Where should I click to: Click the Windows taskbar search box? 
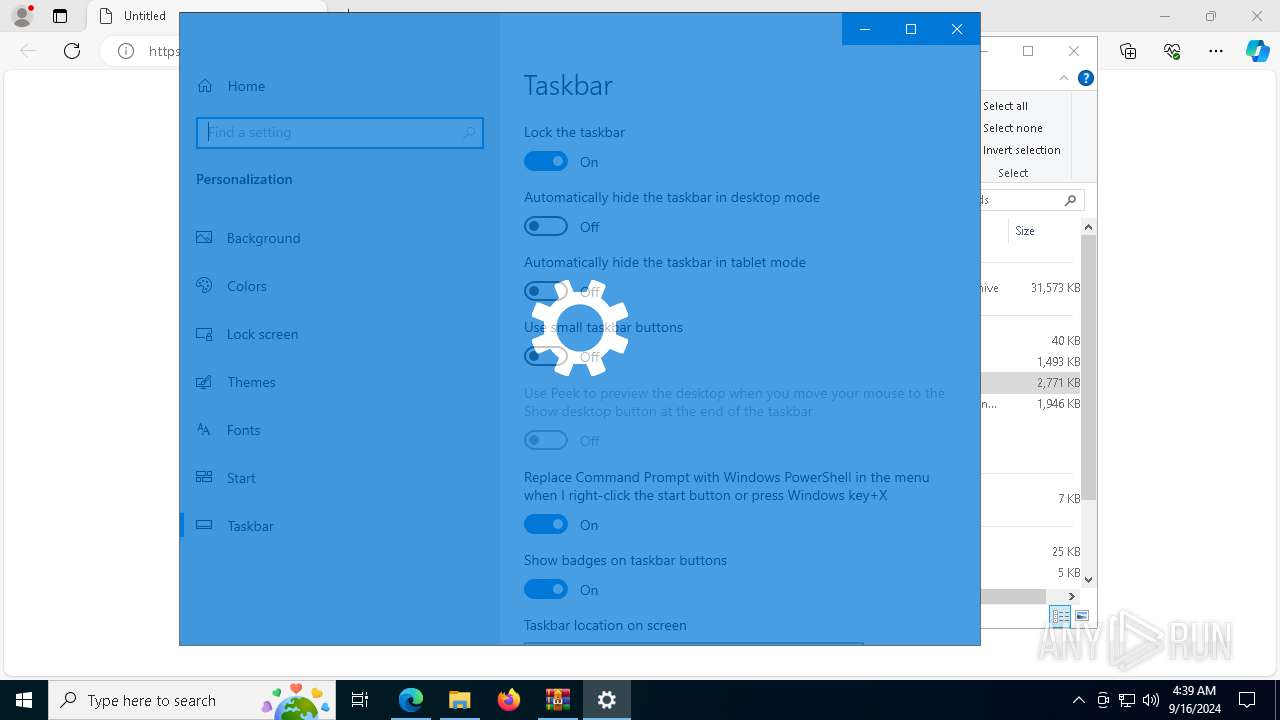192,700
